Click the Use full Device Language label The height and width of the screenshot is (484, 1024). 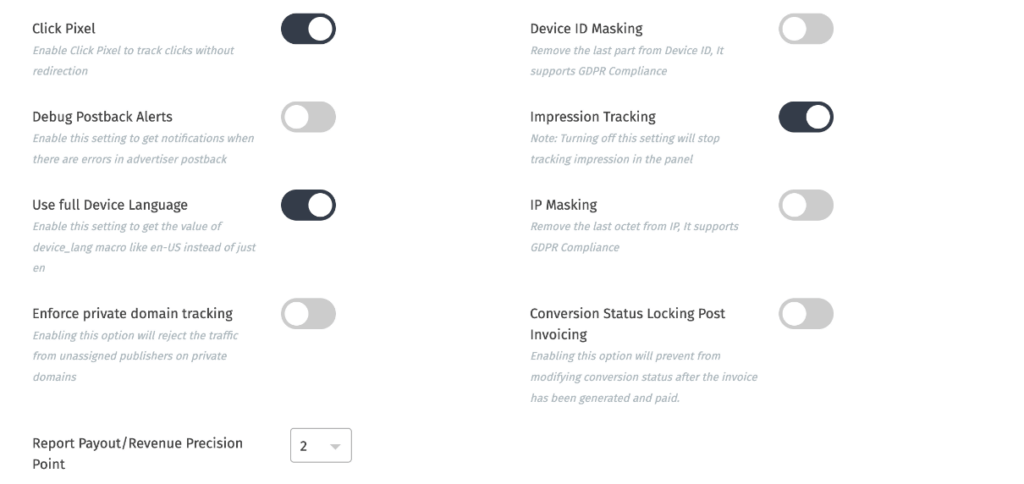click(x=110, y=205)
